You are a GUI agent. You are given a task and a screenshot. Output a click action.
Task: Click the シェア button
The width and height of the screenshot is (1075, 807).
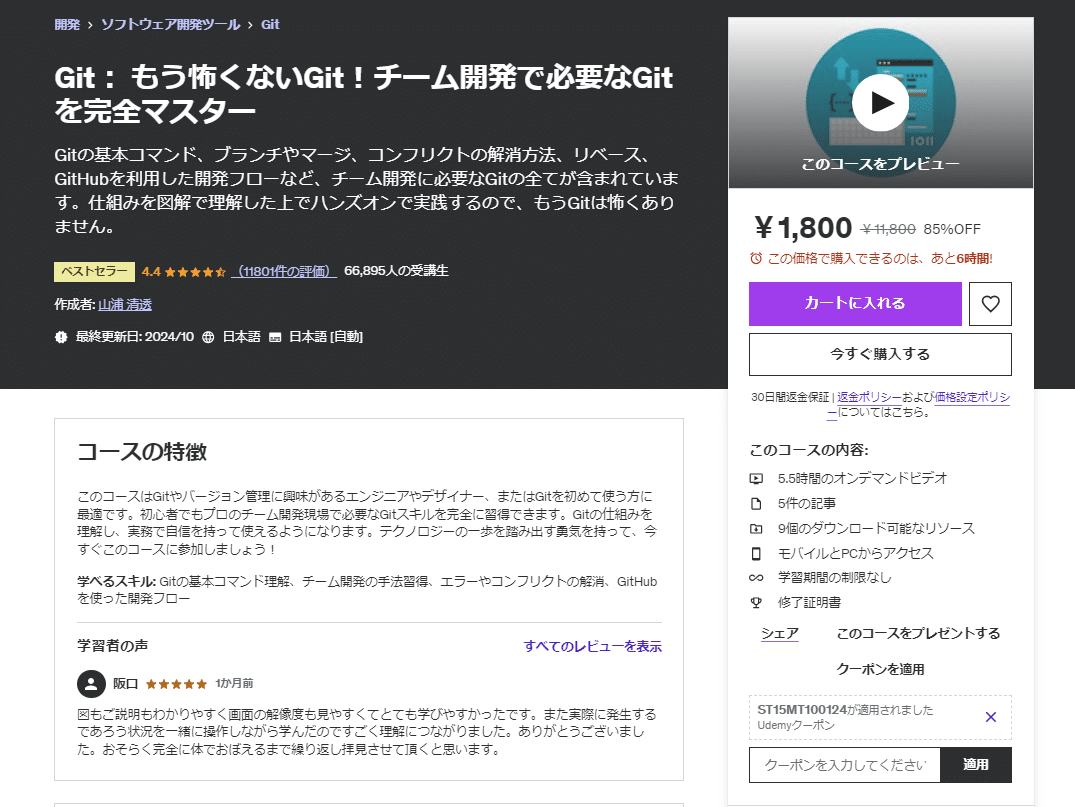tap(780, 634)
